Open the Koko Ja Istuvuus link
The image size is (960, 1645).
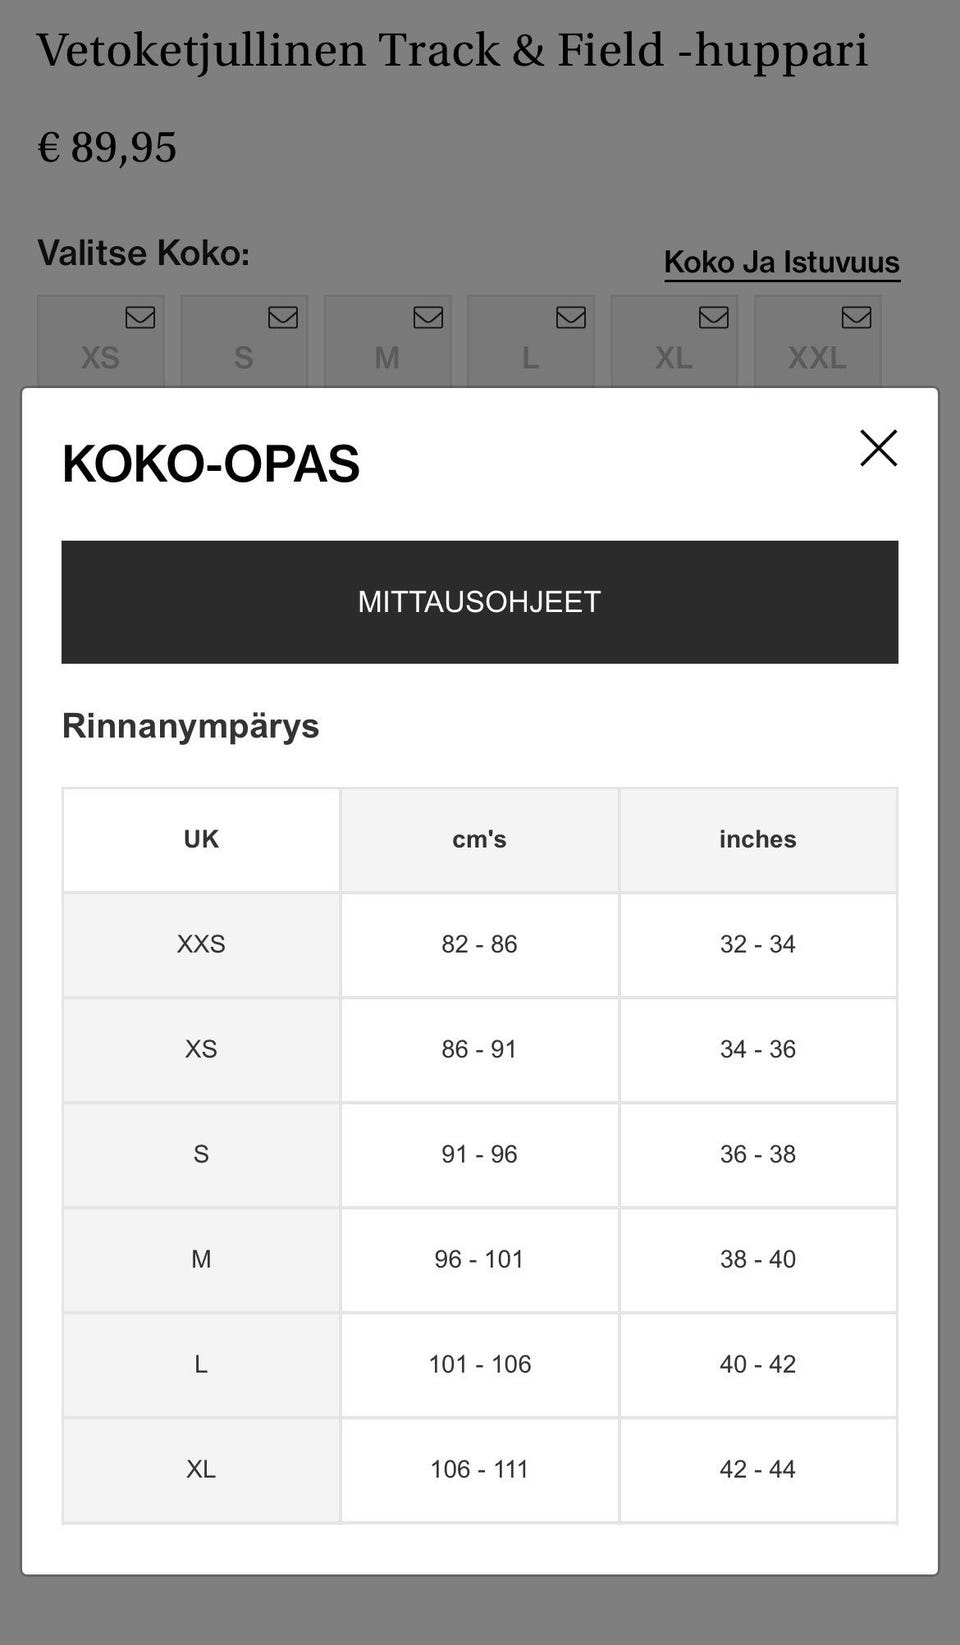click(x=782, y=262)
